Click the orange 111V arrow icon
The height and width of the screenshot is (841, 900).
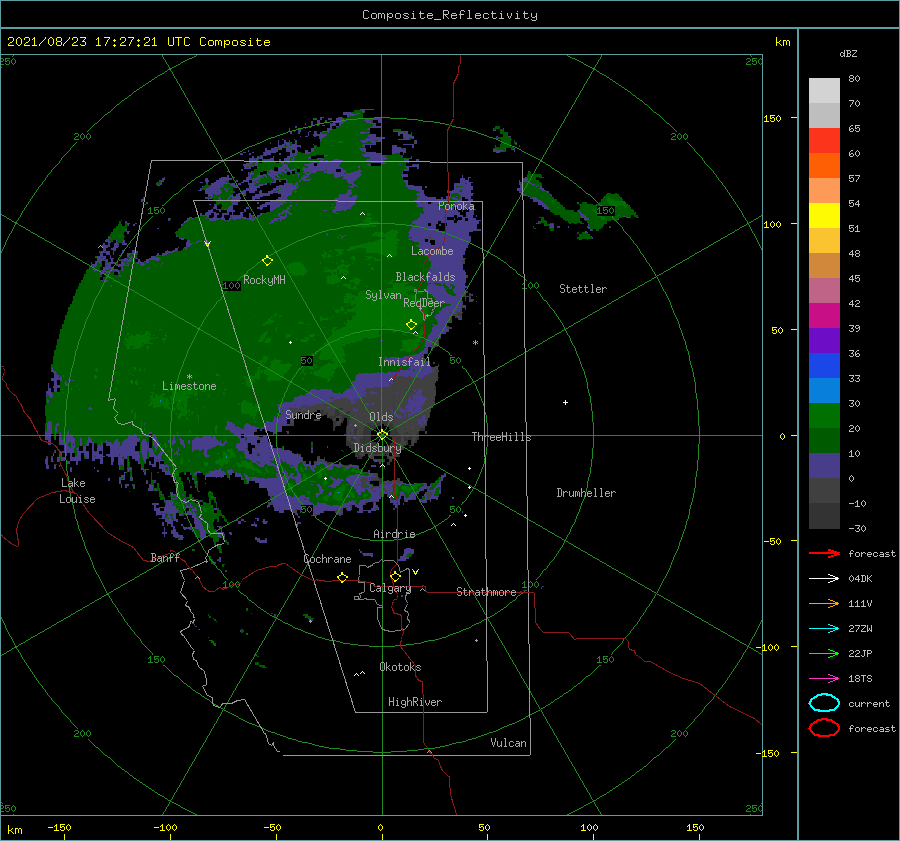click(x=824, y=603)
